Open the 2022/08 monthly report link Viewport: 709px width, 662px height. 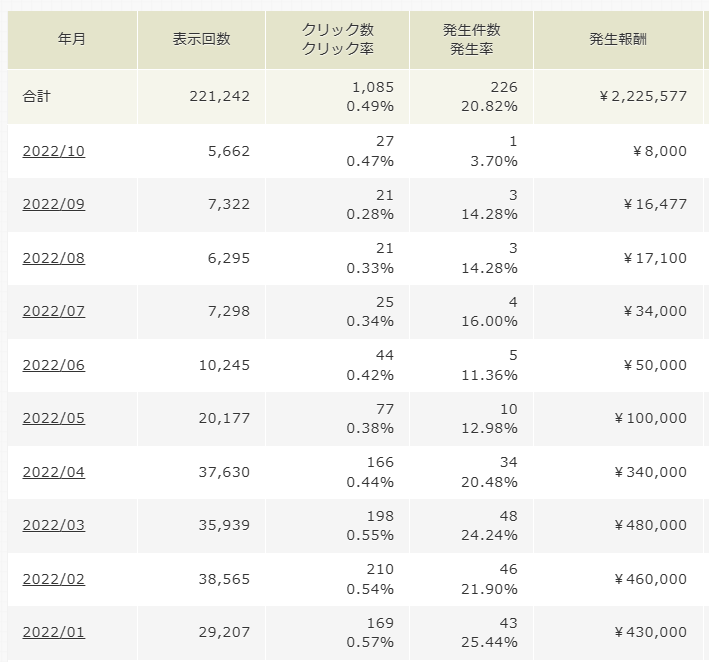(53, 258)
